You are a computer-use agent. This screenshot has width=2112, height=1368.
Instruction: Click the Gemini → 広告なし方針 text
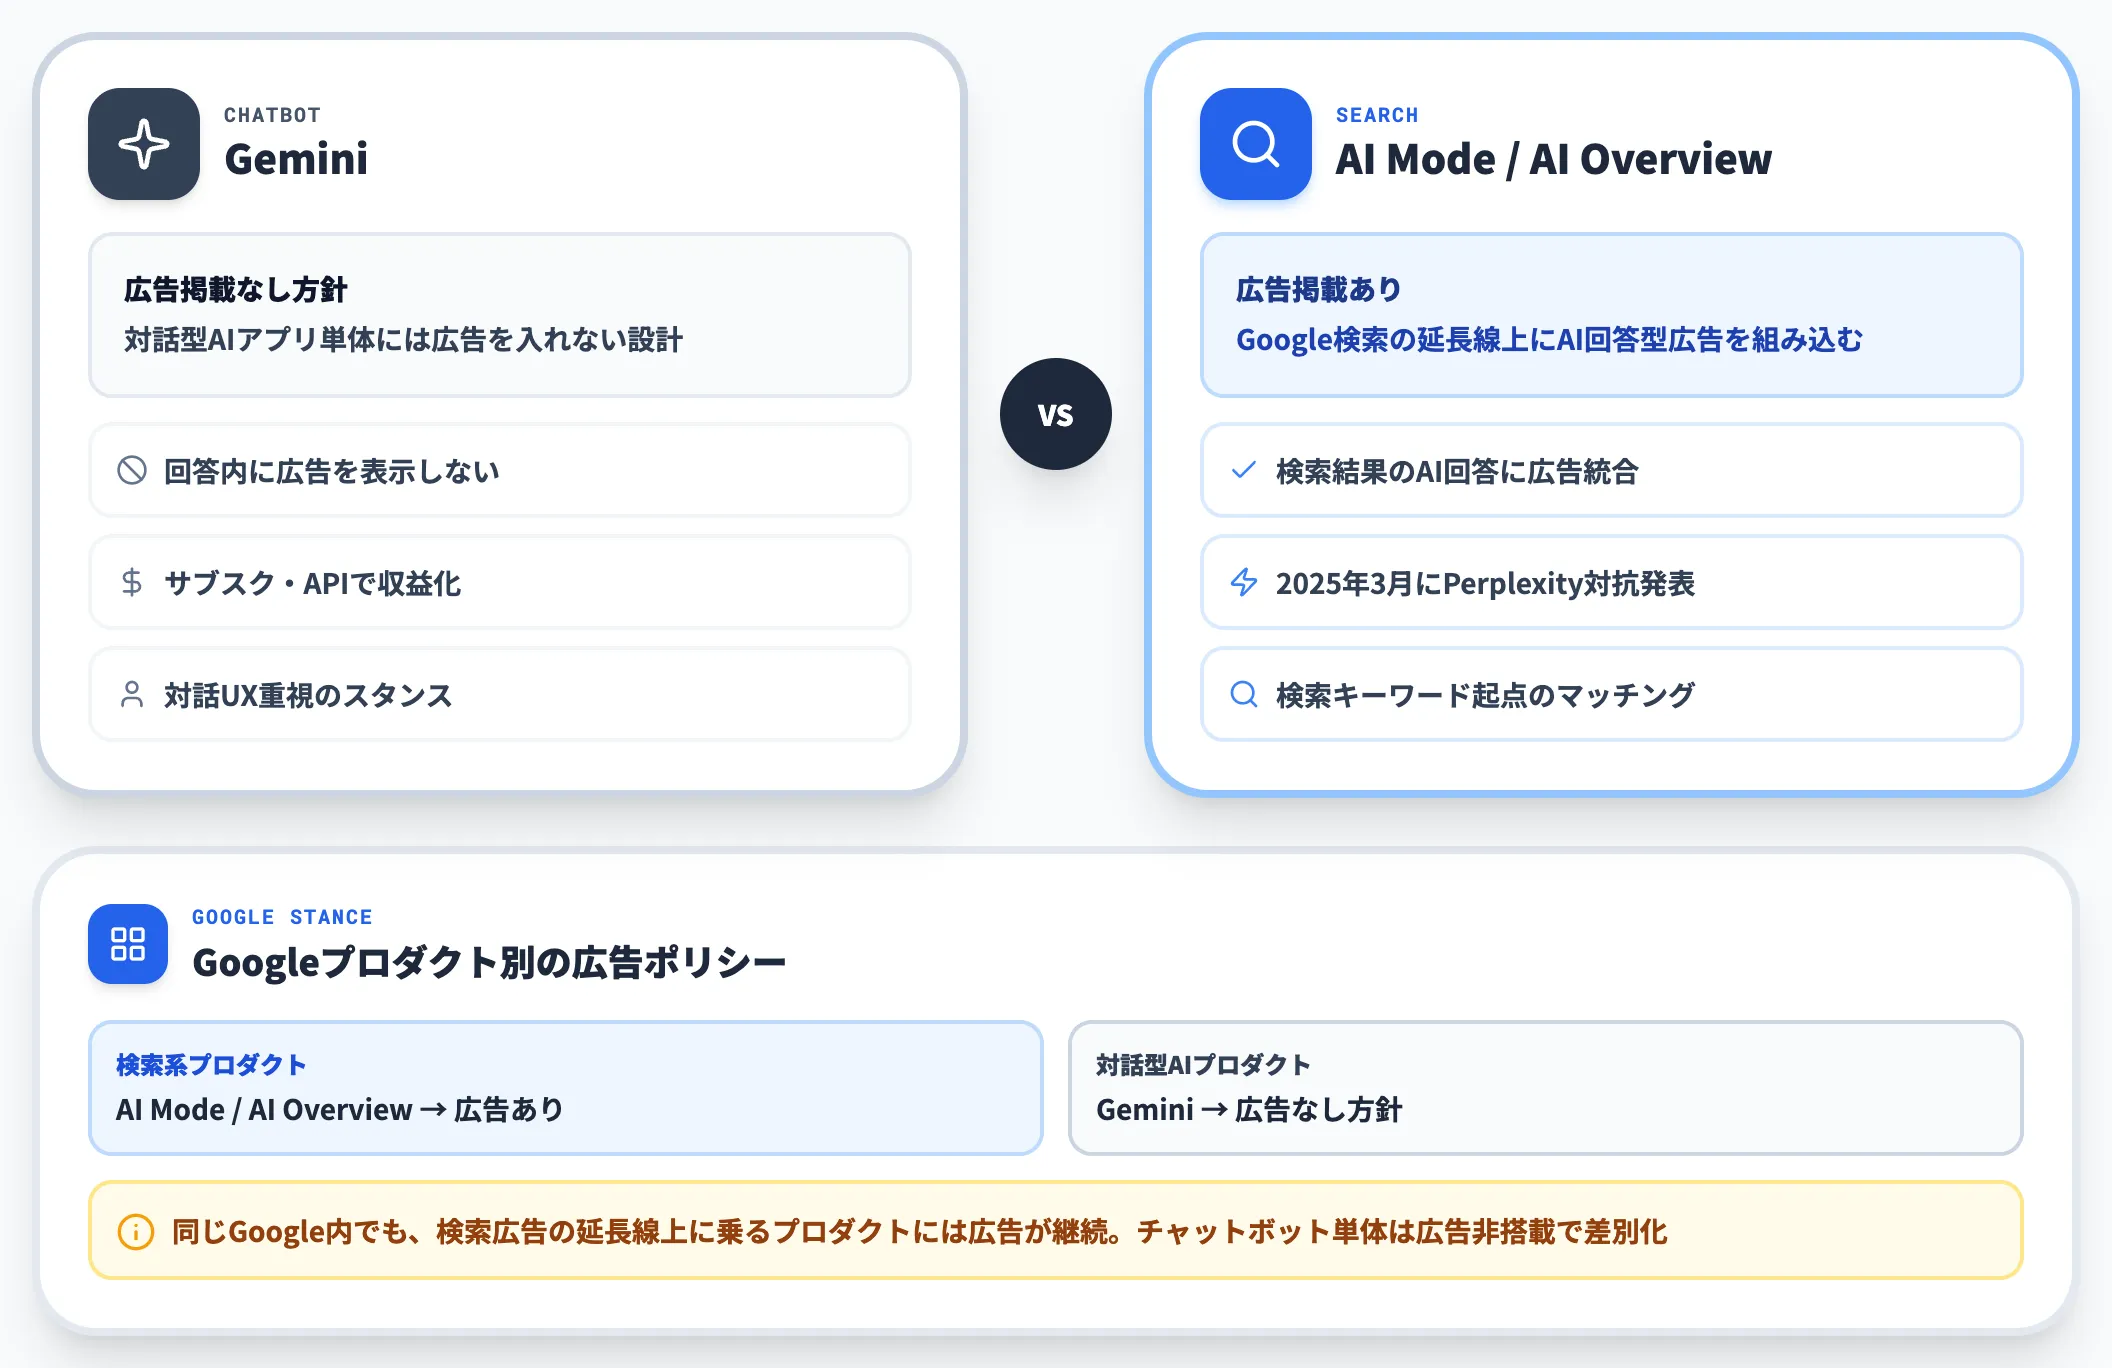[1249, 1109]
